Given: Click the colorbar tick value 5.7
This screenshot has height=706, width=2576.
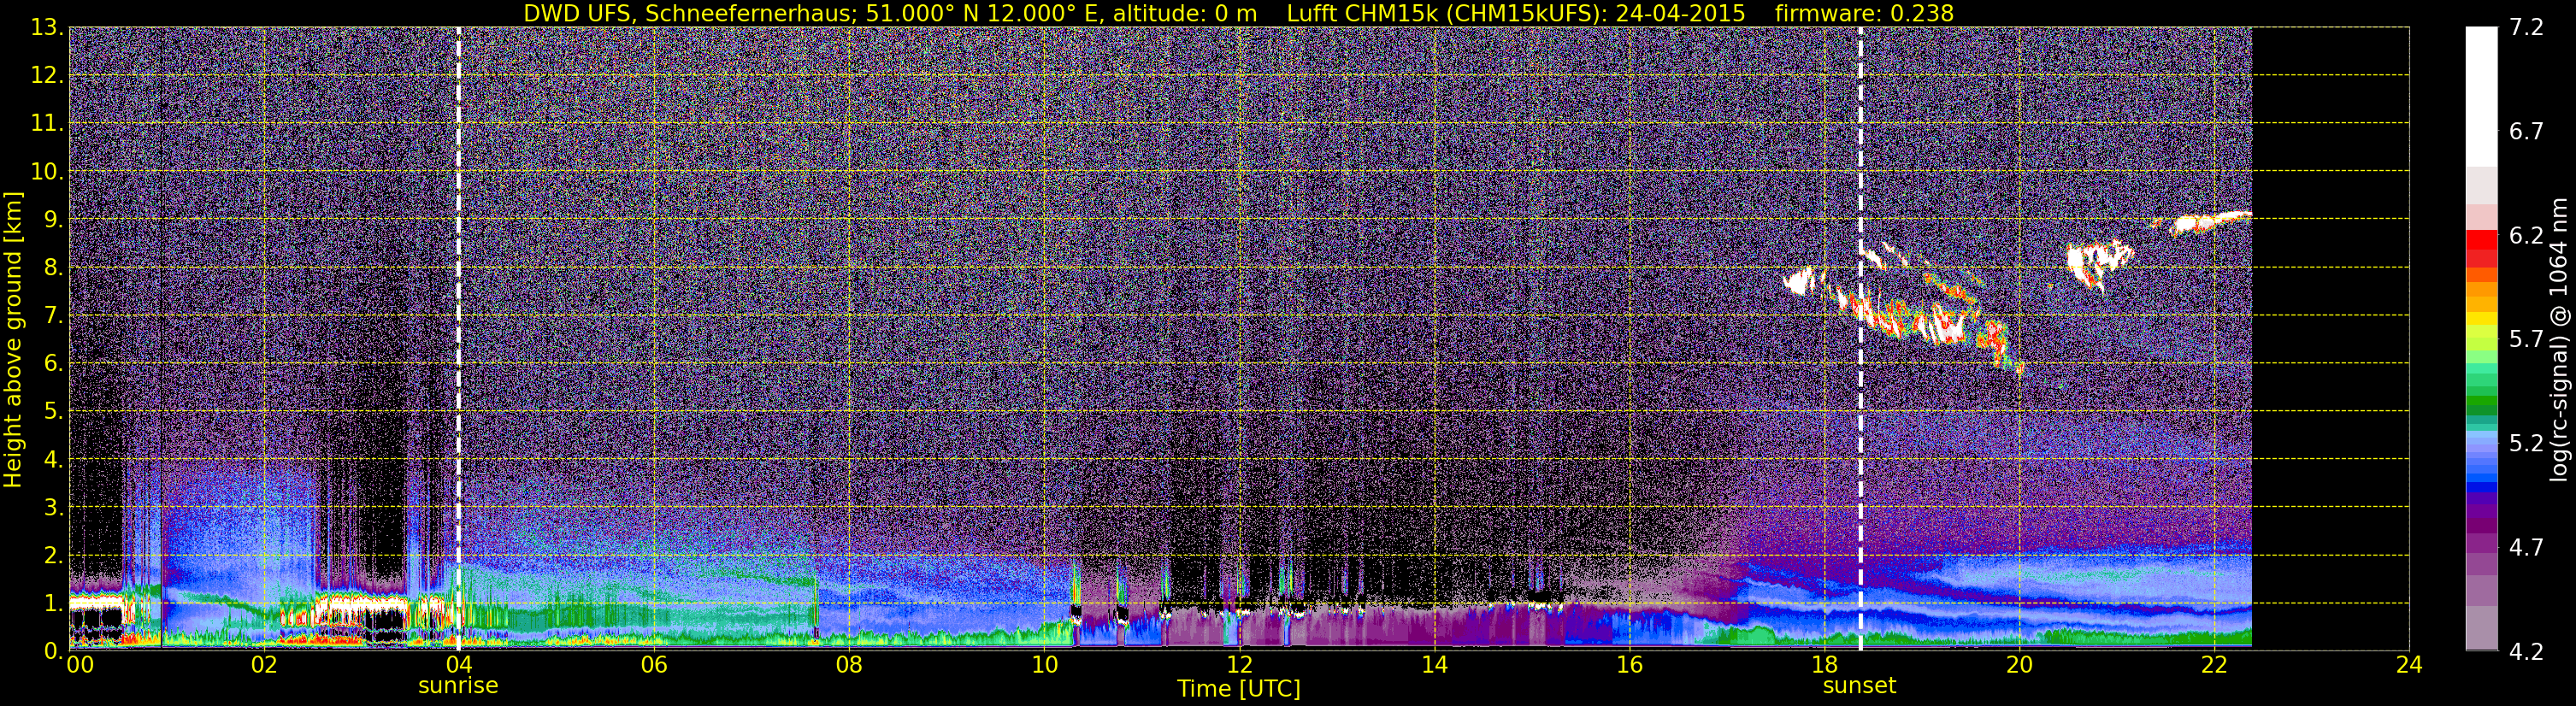Looking at the screenshot, I should coord(2526,340).
